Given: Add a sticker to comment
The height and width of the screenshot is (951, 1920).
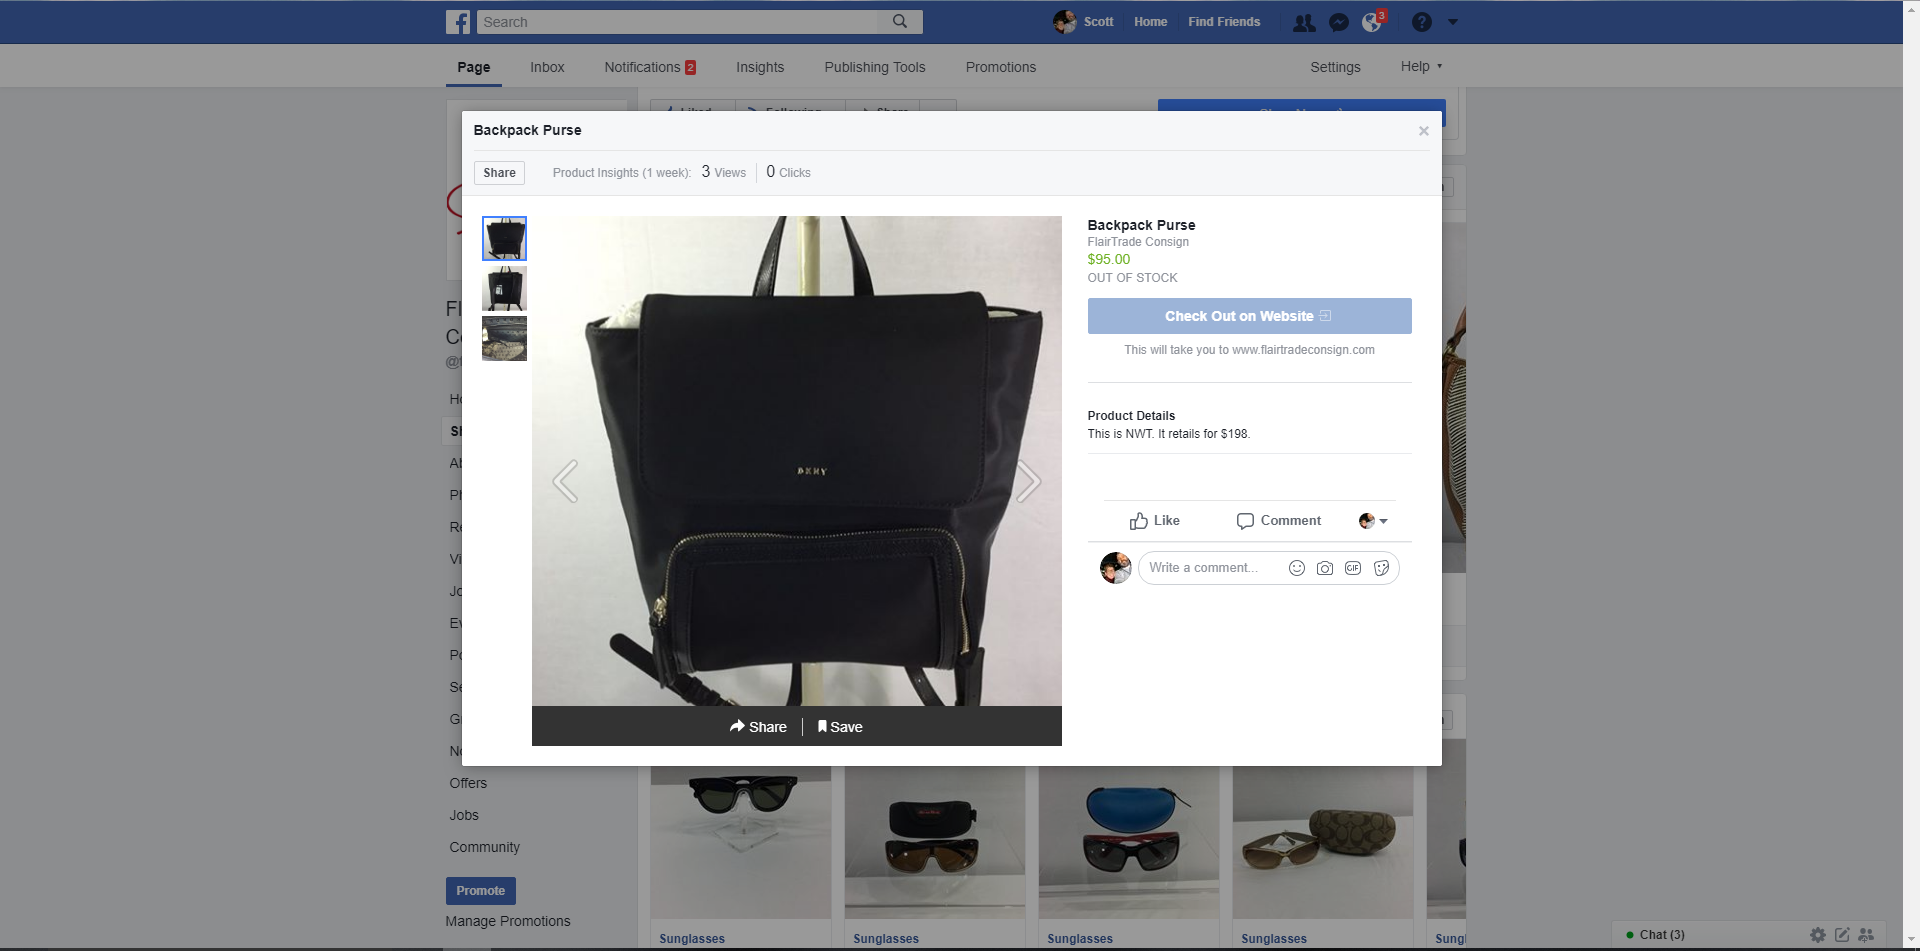Looking at the screenshot, I should [1381, 568].
